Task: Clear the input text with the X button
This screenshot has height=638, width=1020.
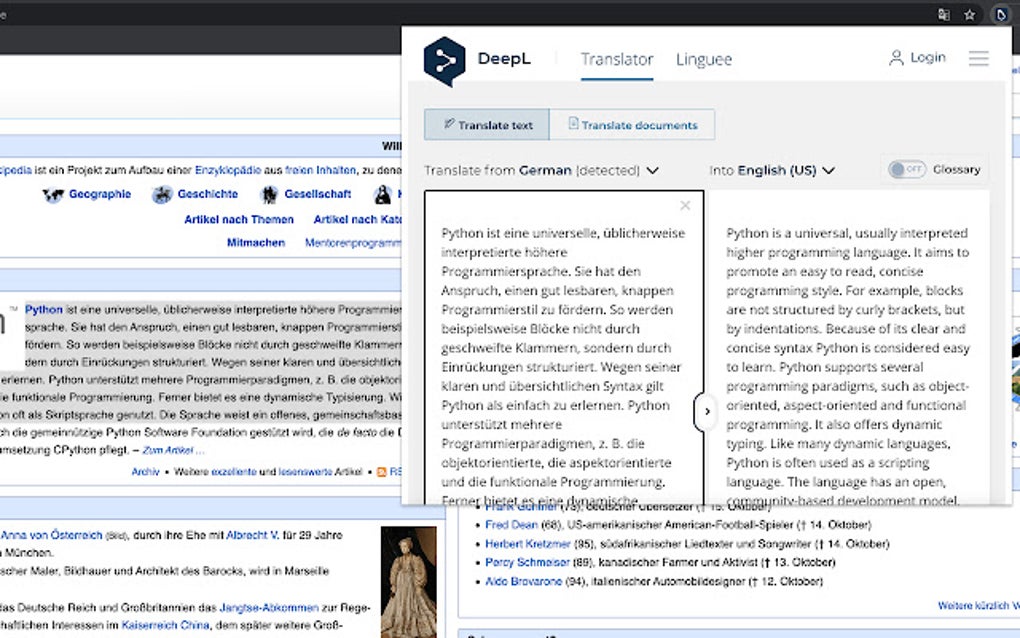Action: [685, 205]
